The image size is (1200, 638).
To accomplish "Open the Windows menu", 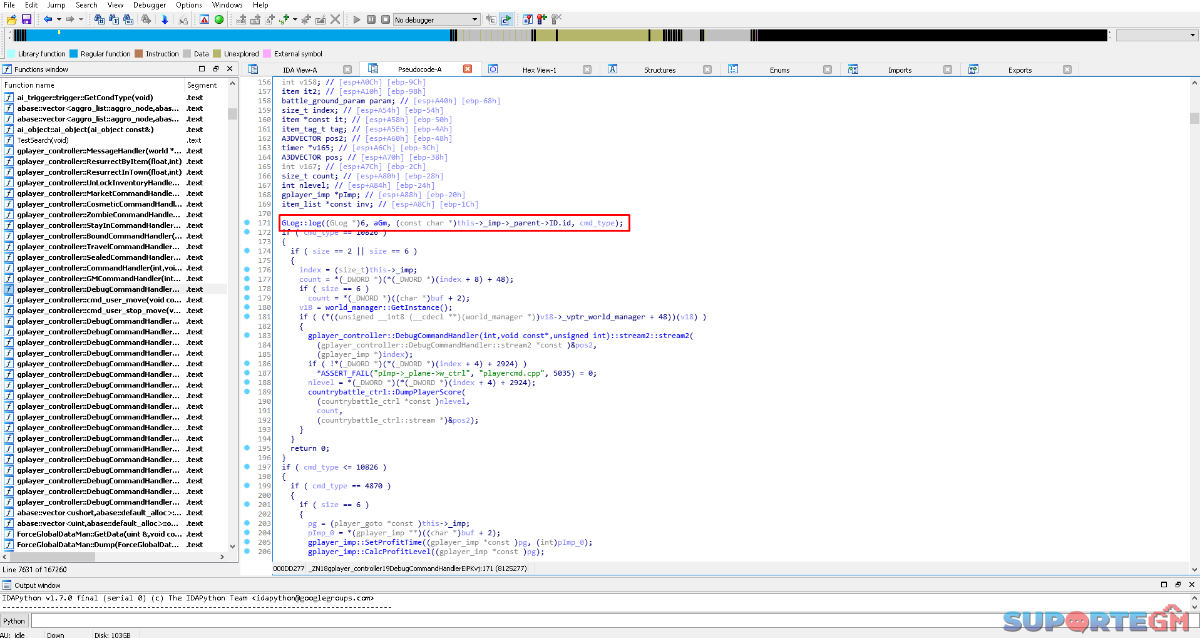I will coord(227,5).
